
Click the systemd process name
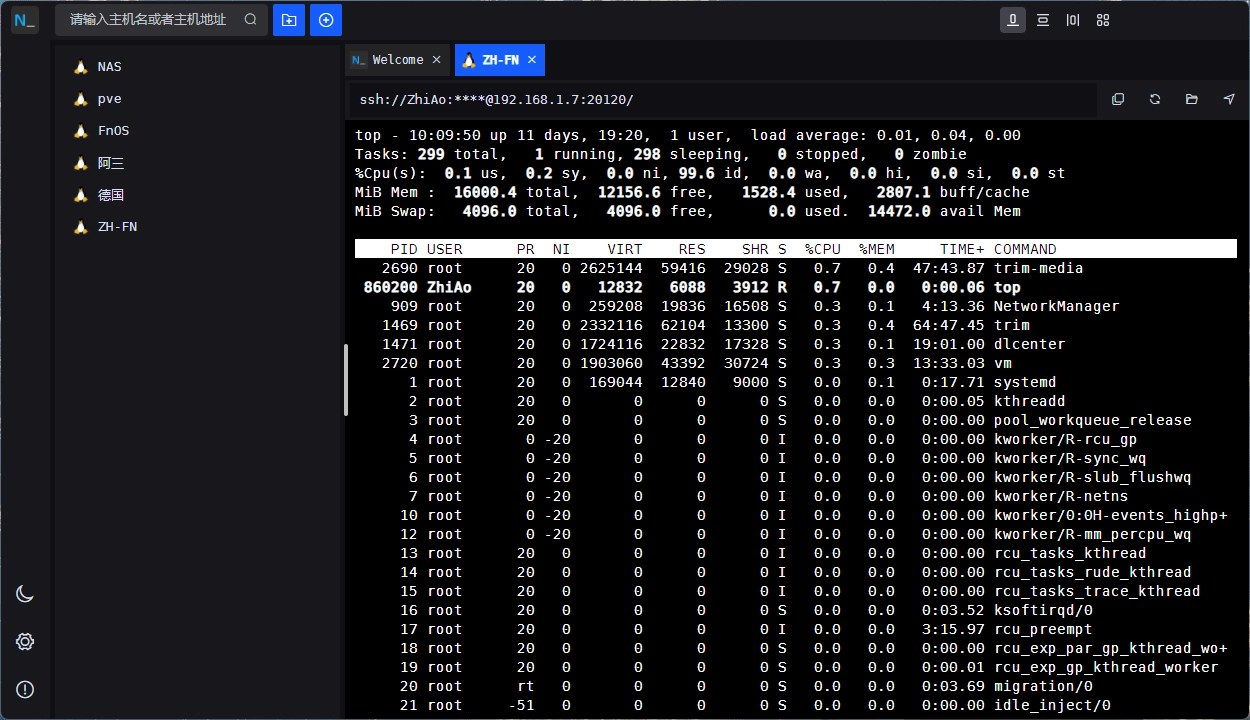click(1025, 382)
